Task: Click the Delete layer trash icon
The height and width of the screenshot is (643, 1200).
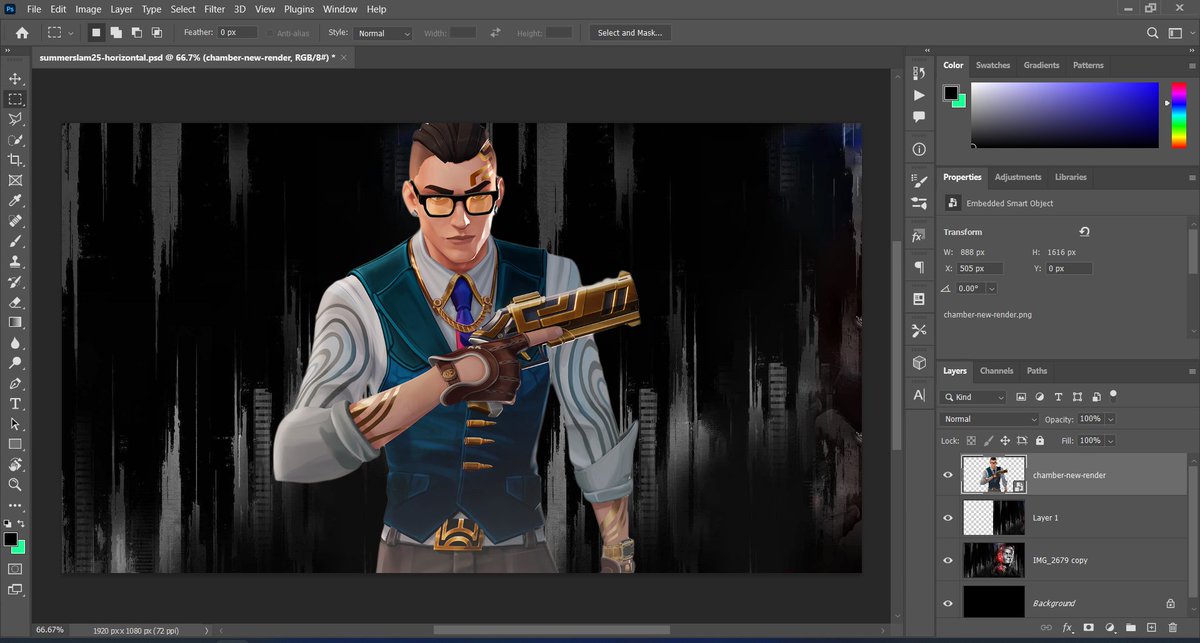Action: pyautogui.click(x=1173, y=628)
